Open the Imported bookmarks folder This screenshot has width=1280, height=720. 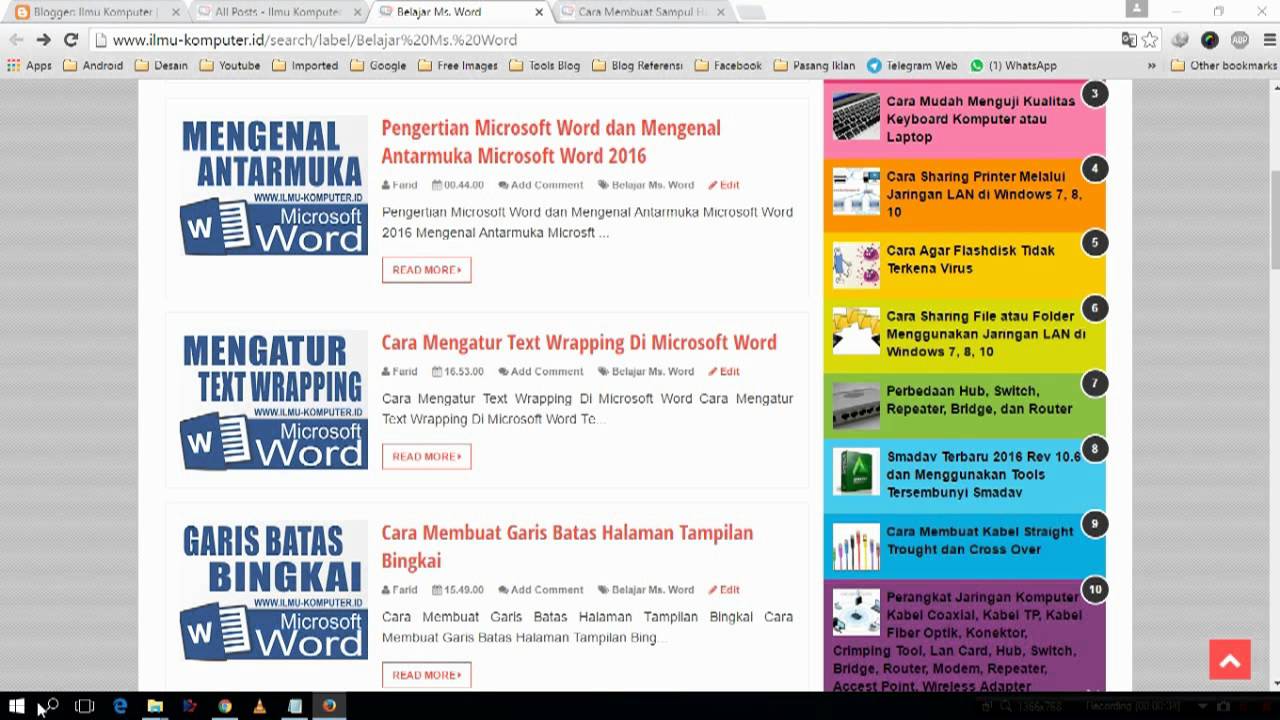(304, 65)
